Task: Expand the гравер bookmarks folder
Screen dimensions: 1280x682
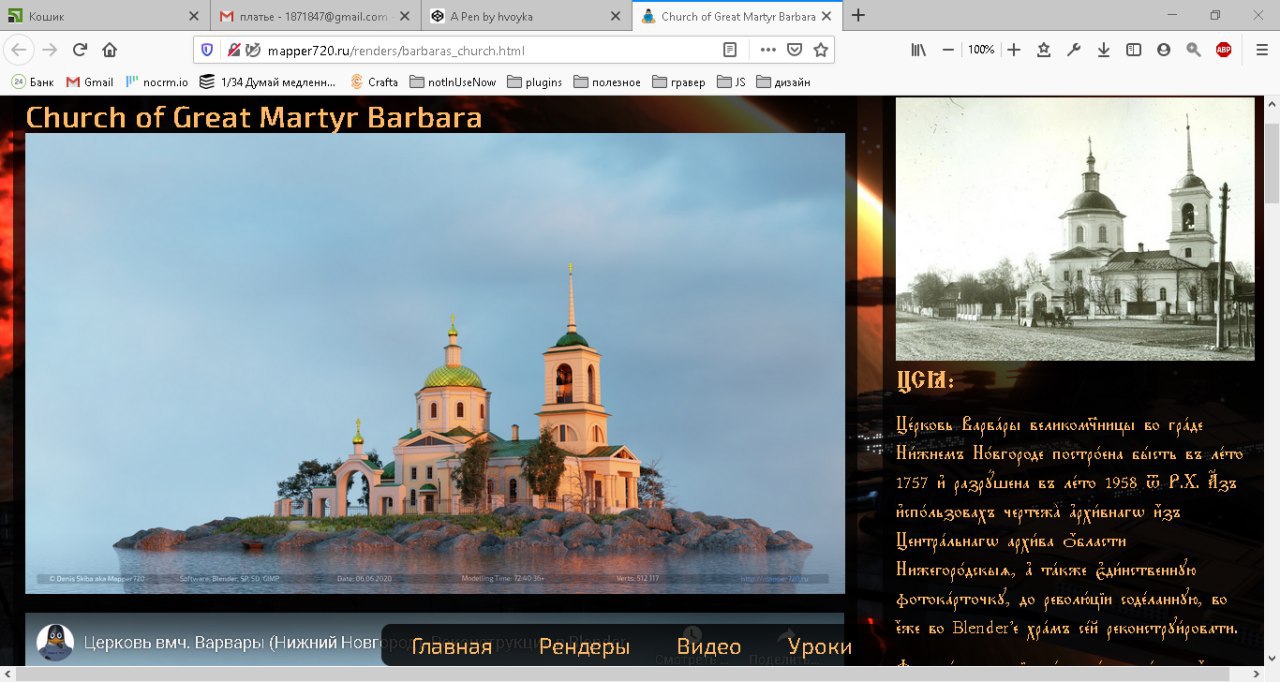Action: coord(679,82)
